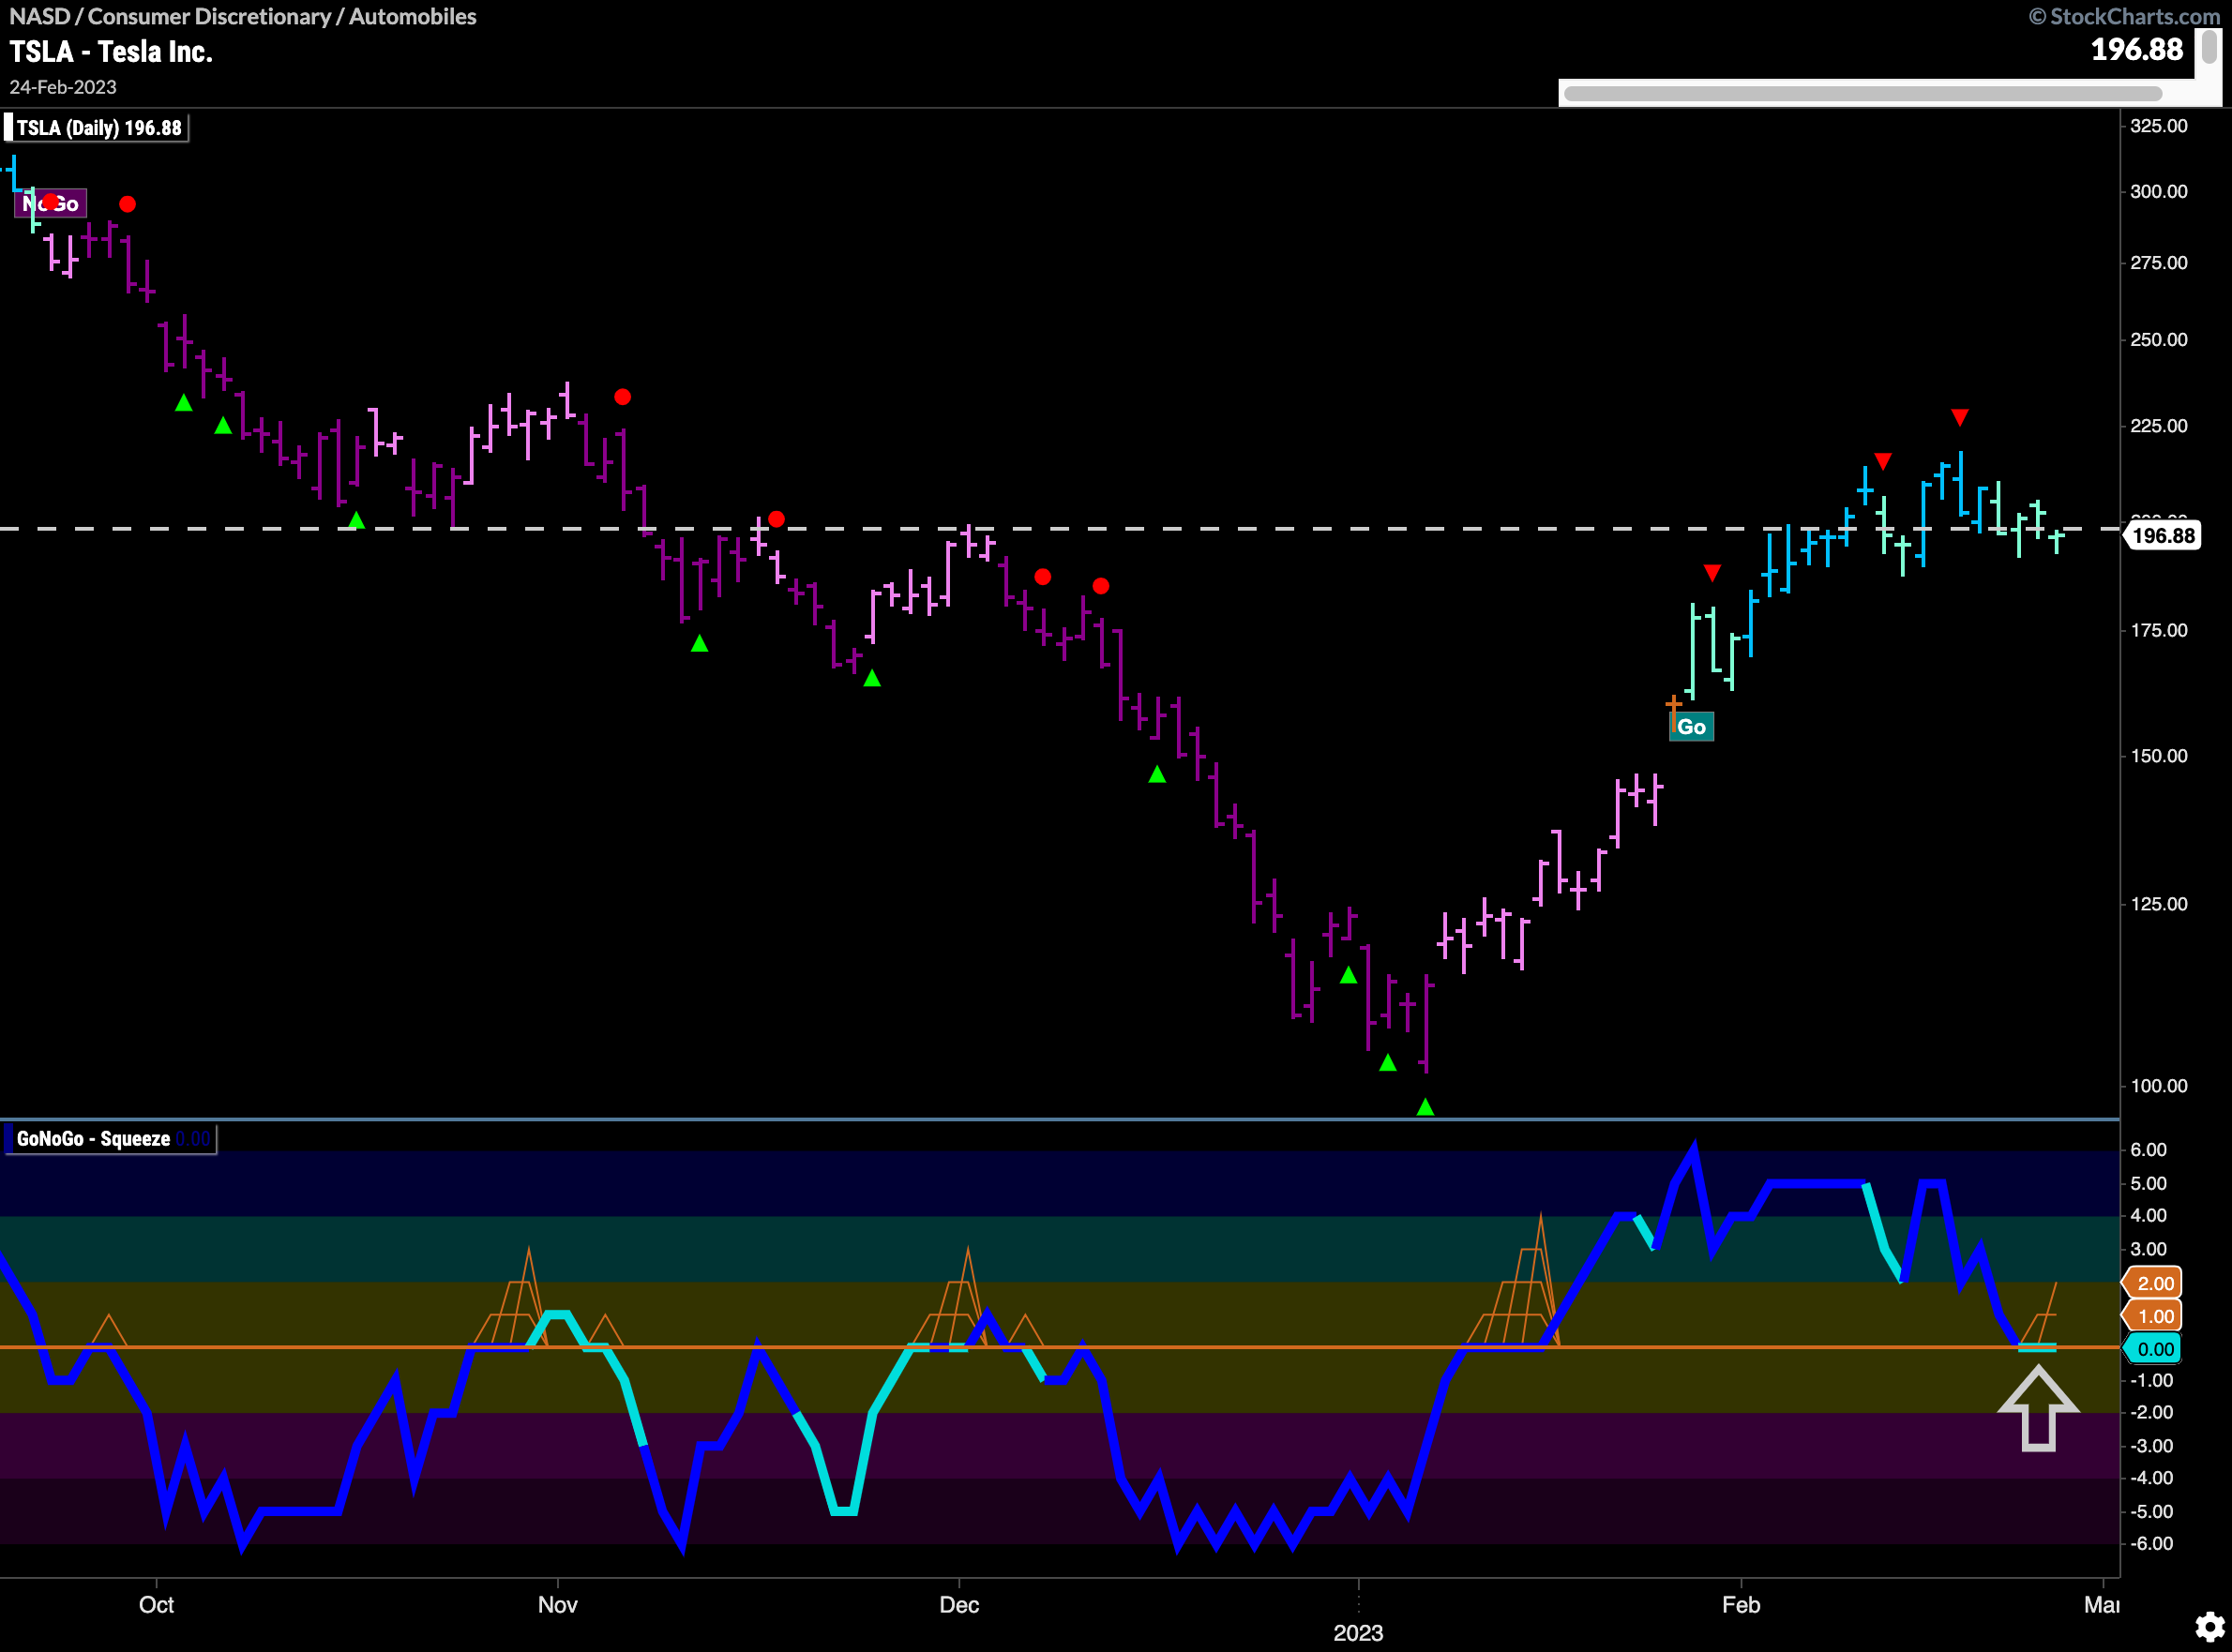Click the 125.00 price axis label

tap(2159, 904)
